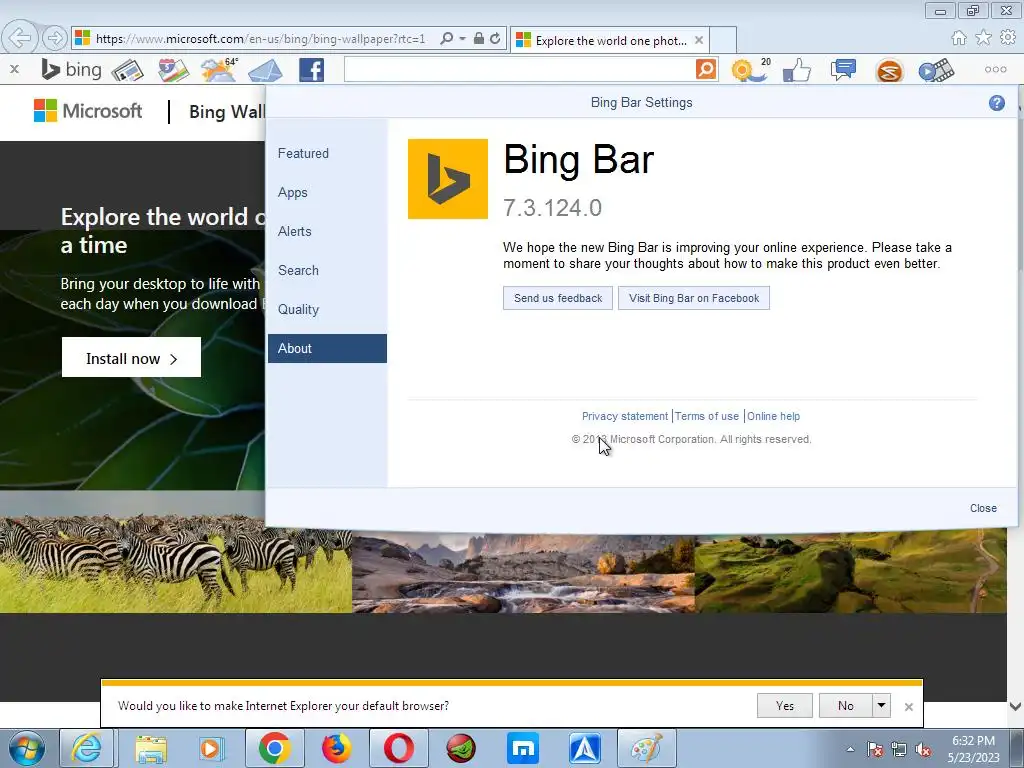This screenshot has width=1024, height=768.
Task: Click inside the Bing Bar search field
Action: [520, 69]
